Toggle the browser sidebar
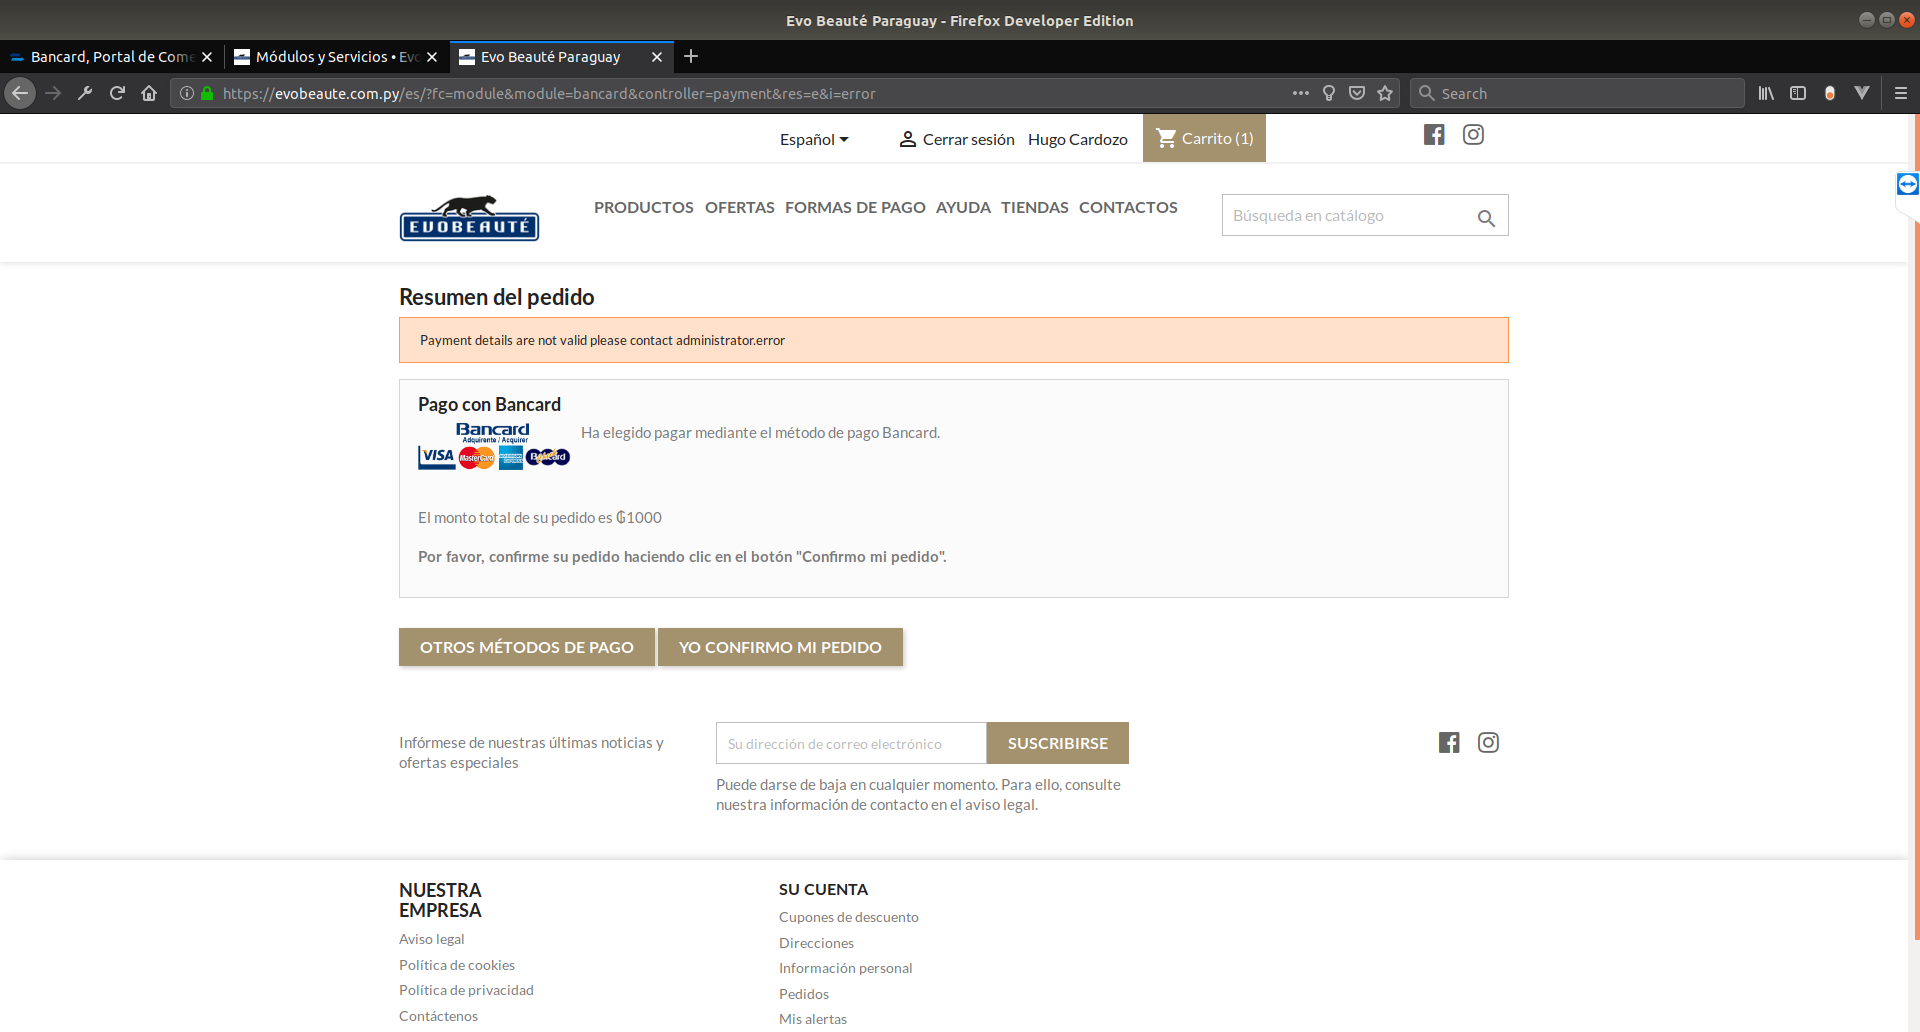Image resolution: width=1920 pixels, height=1032 pixels. [x=1798, y=93]
